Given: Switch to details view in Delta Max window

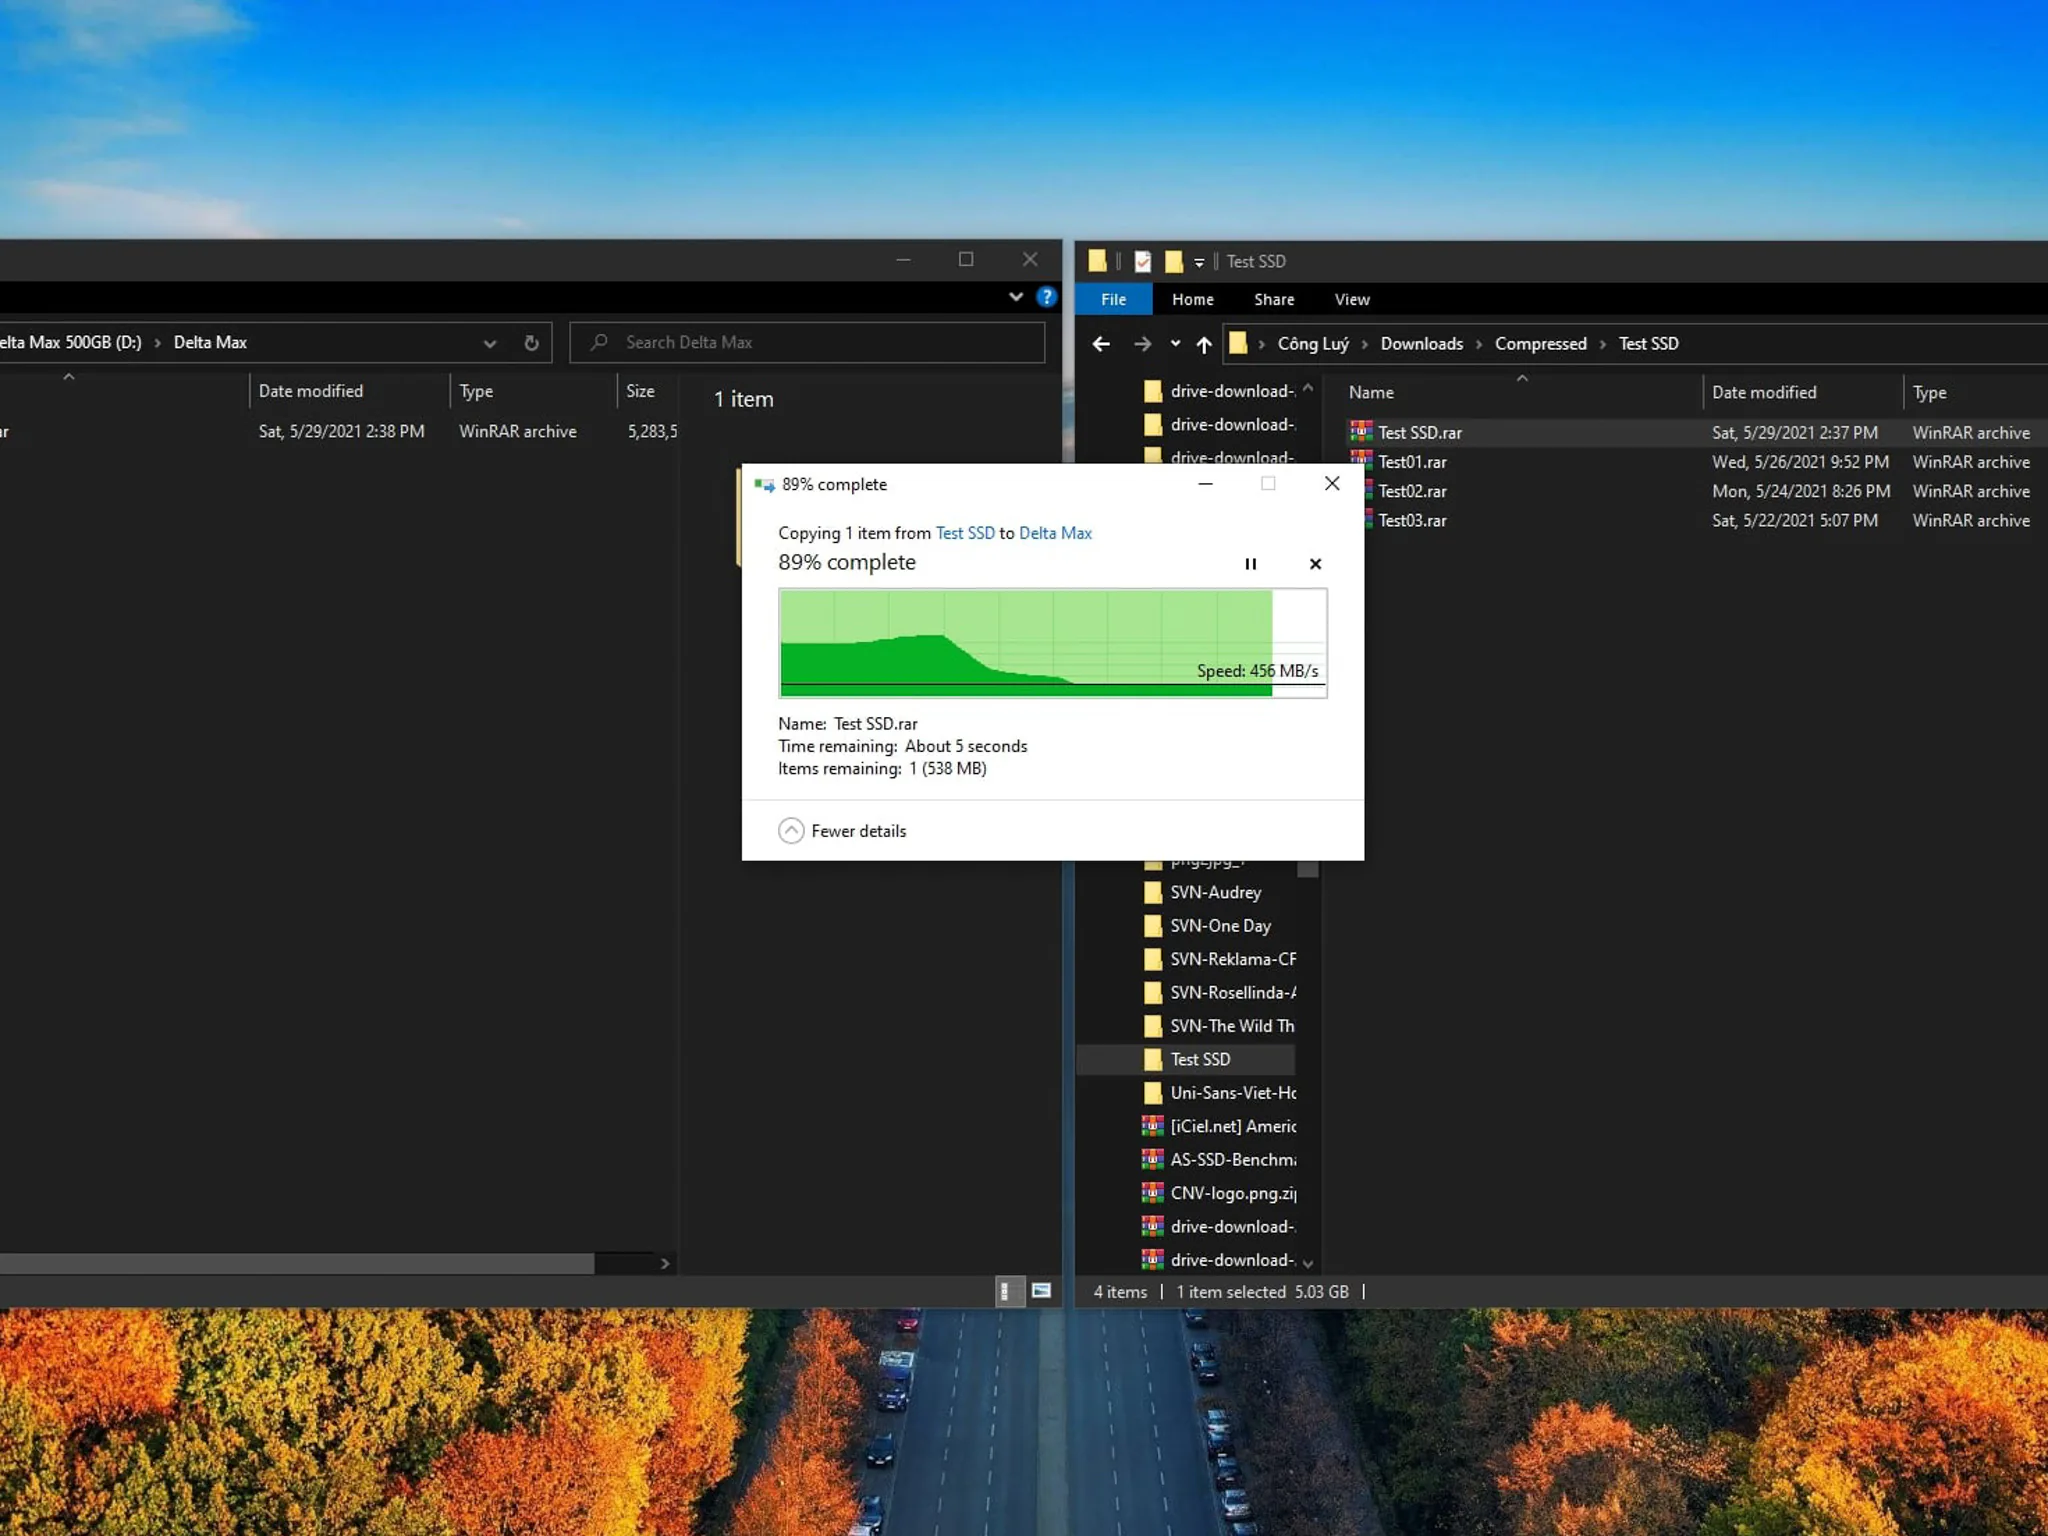Looking at the screenshot, I should (x=1008, y=1291).
